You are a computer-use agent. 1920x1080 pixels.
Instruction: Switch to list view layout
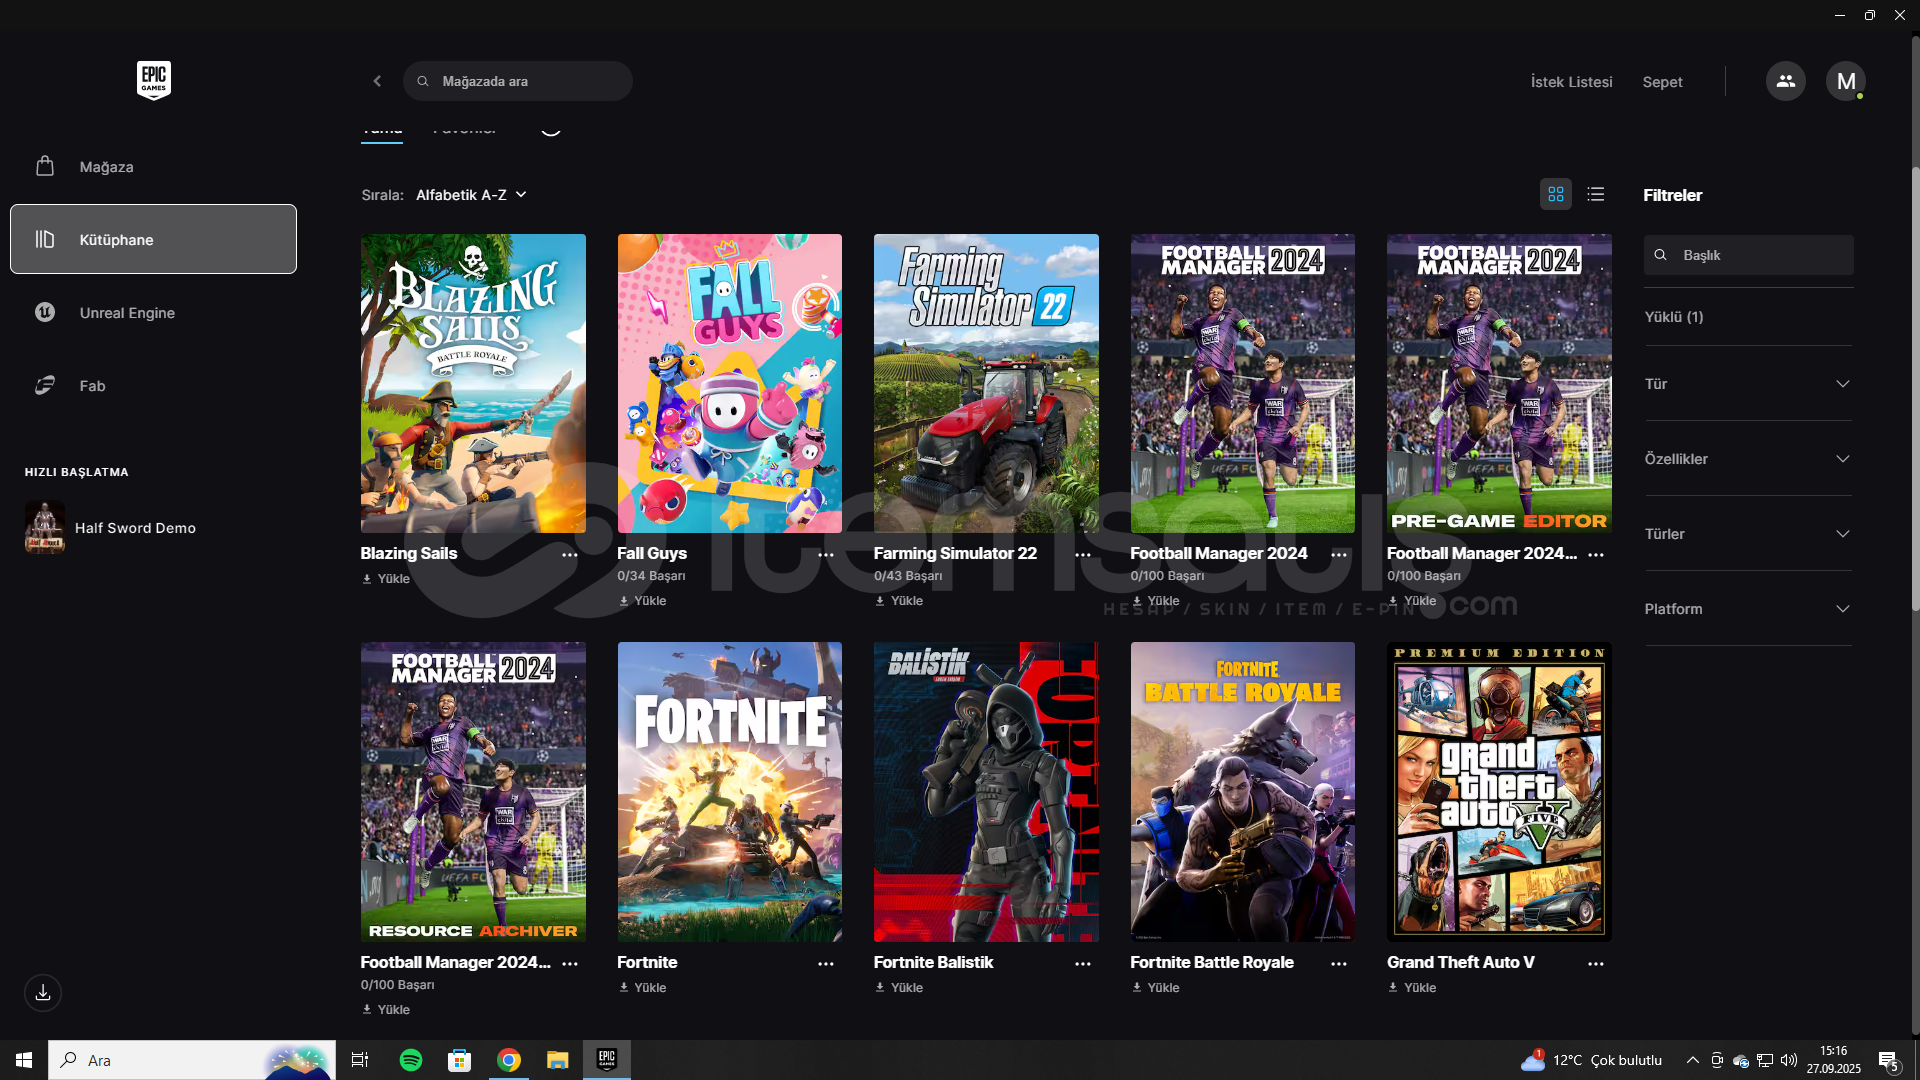[x=1596, y=194]
